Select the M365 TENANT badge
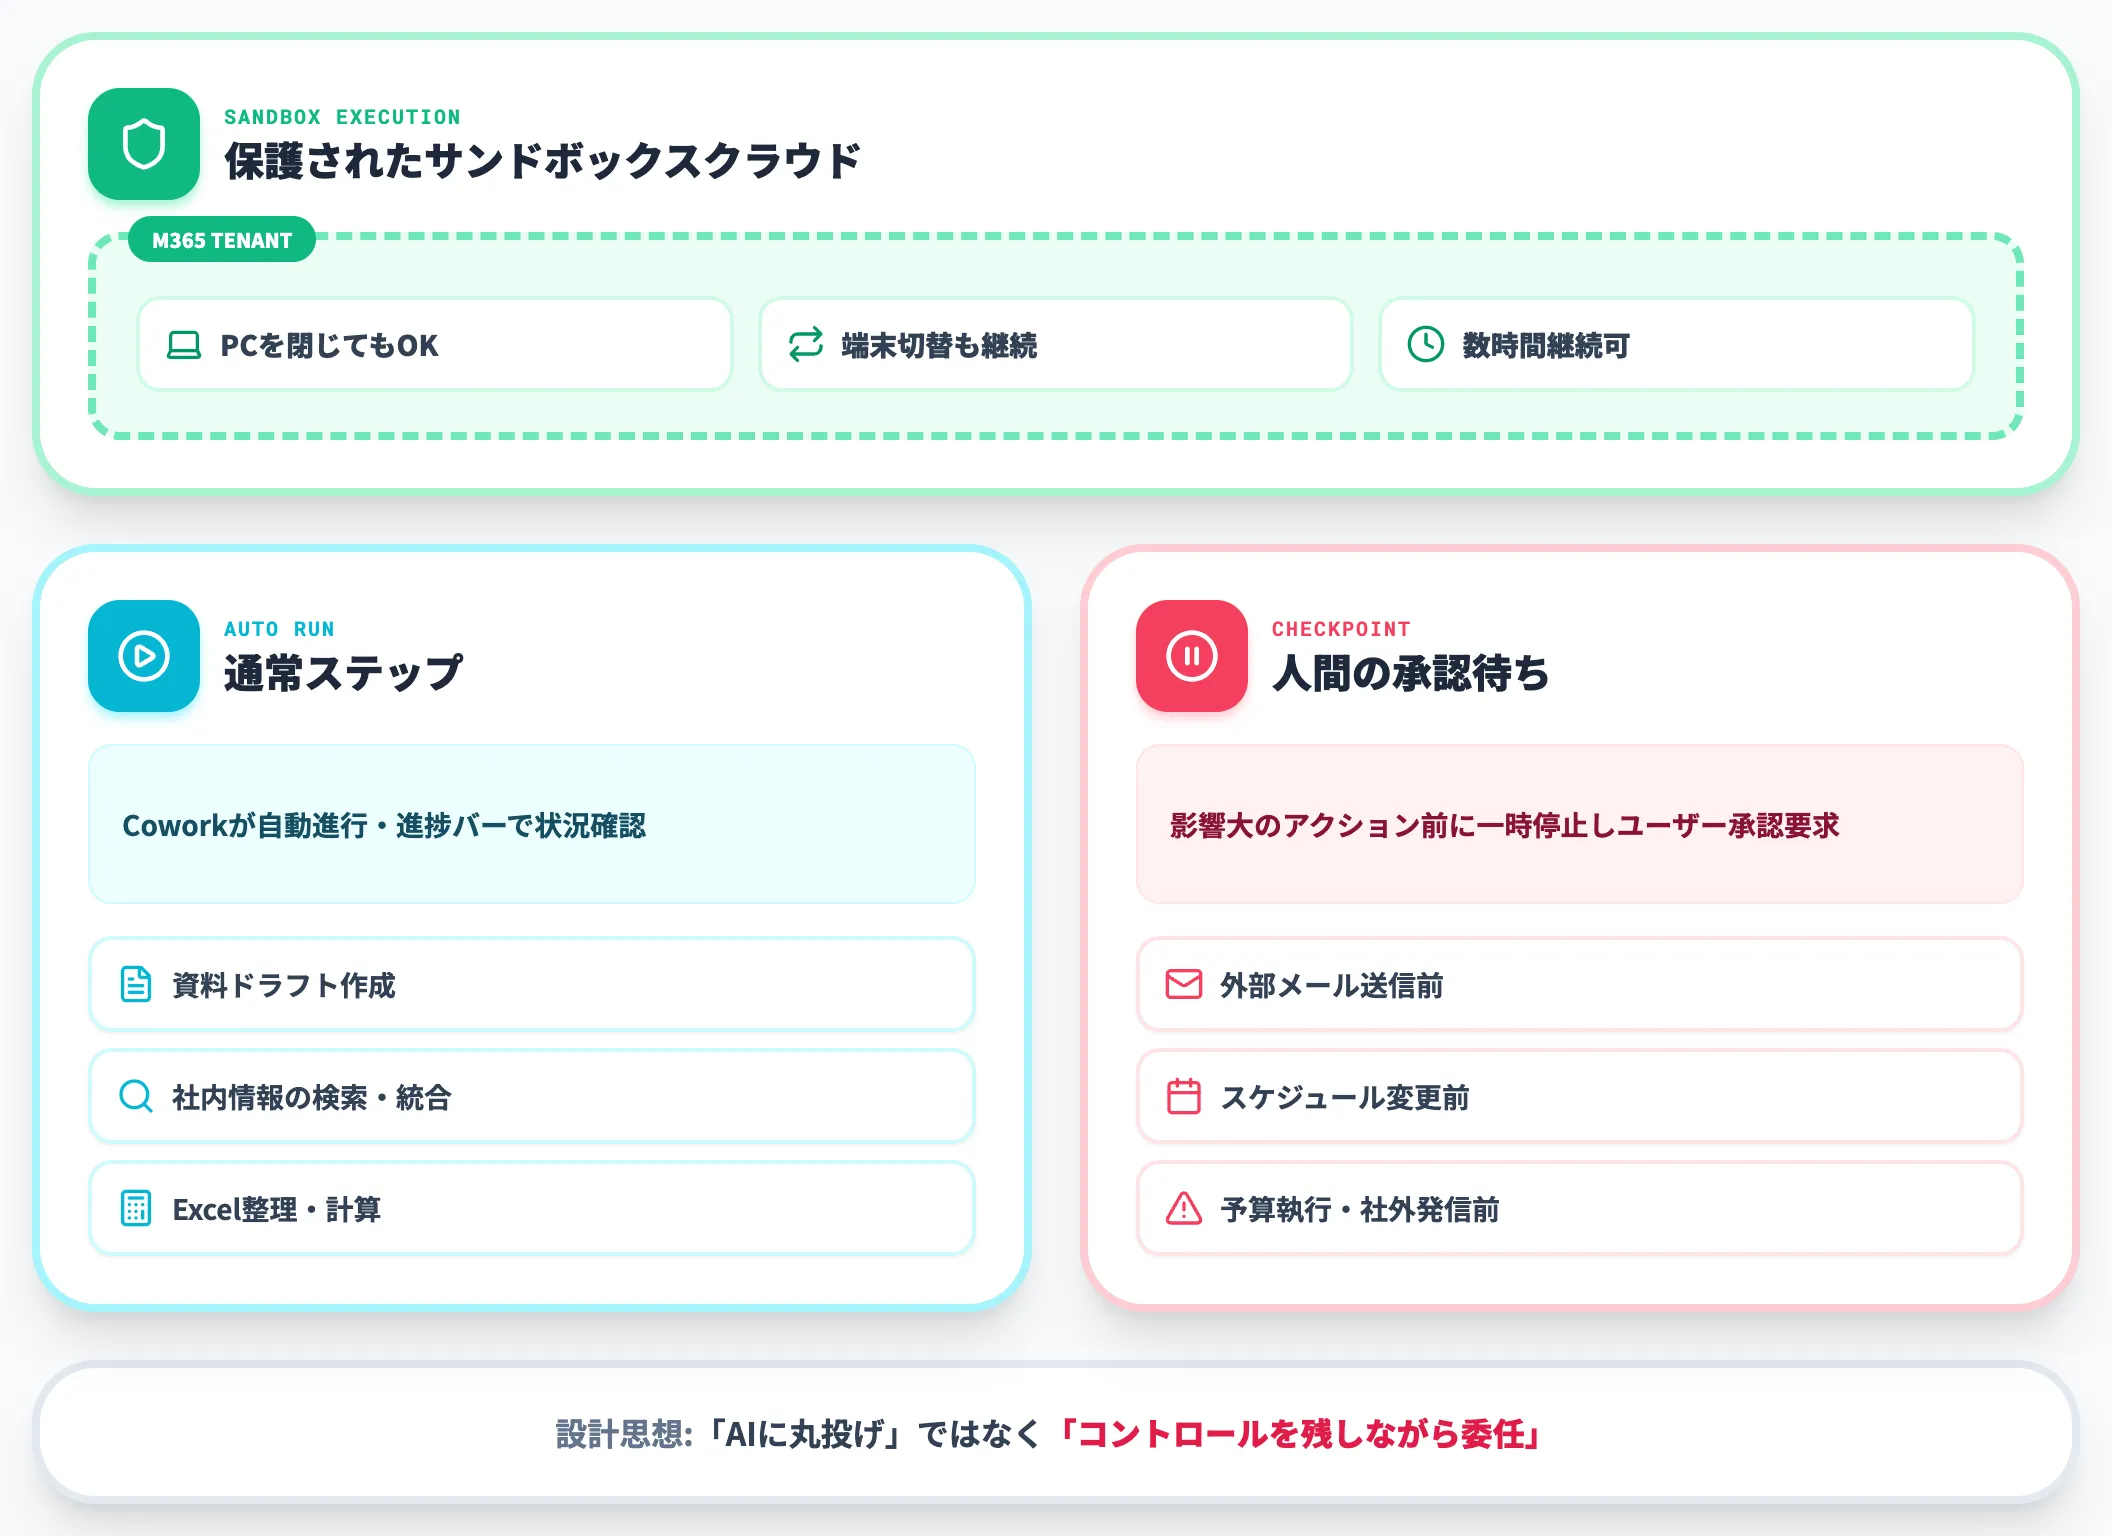 point(222,240)
